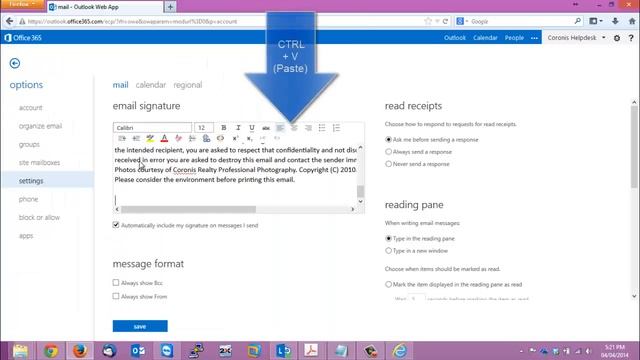Select Always send a response

(x=389, y=151)
